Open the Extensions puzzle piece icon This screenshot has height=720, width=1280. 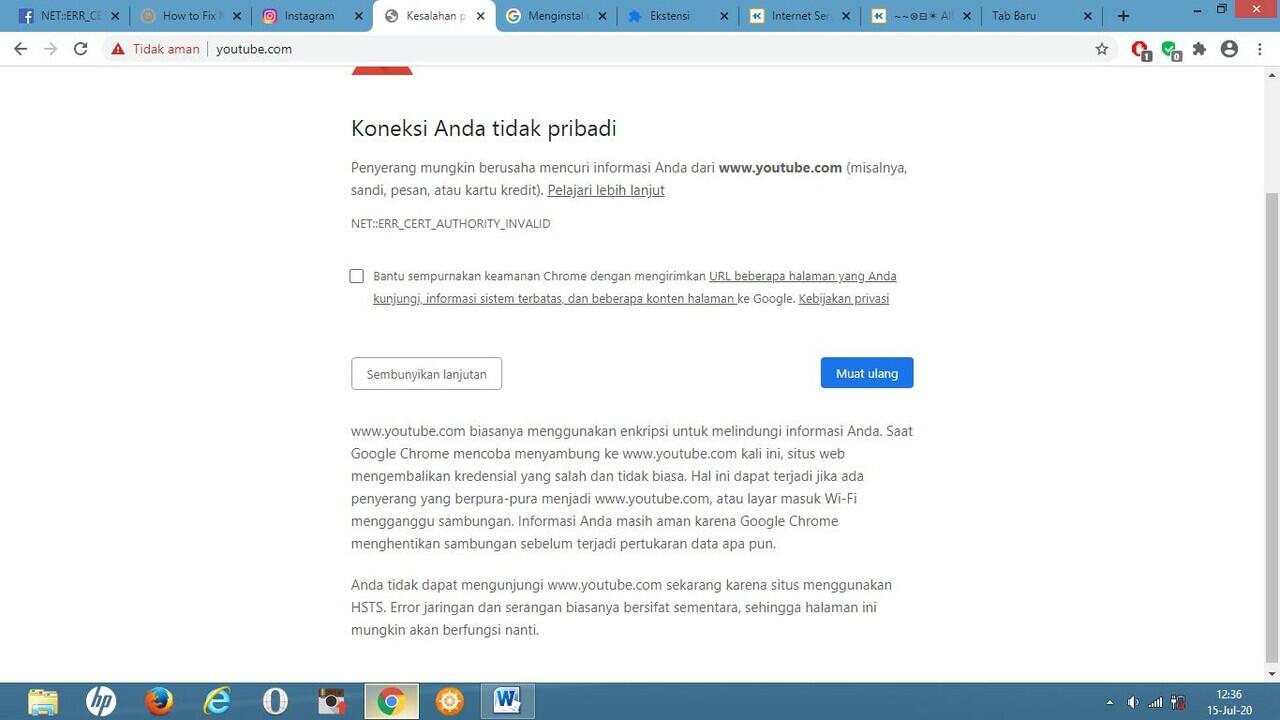point(1199,48)
